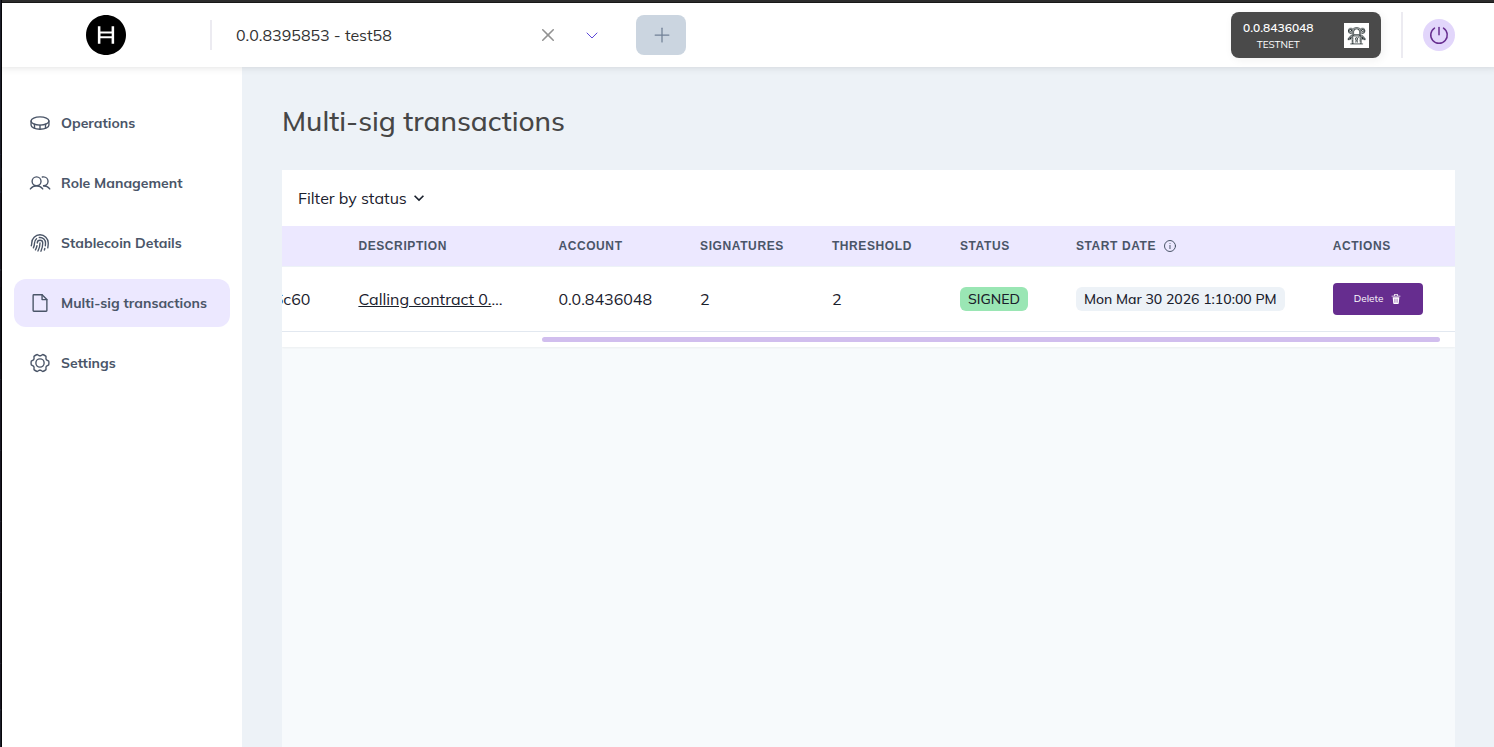Image resolution: width=1494 pixels, height=747 pixels.
Task: Switch to the Settings sidebar entry
Action: 88,363
